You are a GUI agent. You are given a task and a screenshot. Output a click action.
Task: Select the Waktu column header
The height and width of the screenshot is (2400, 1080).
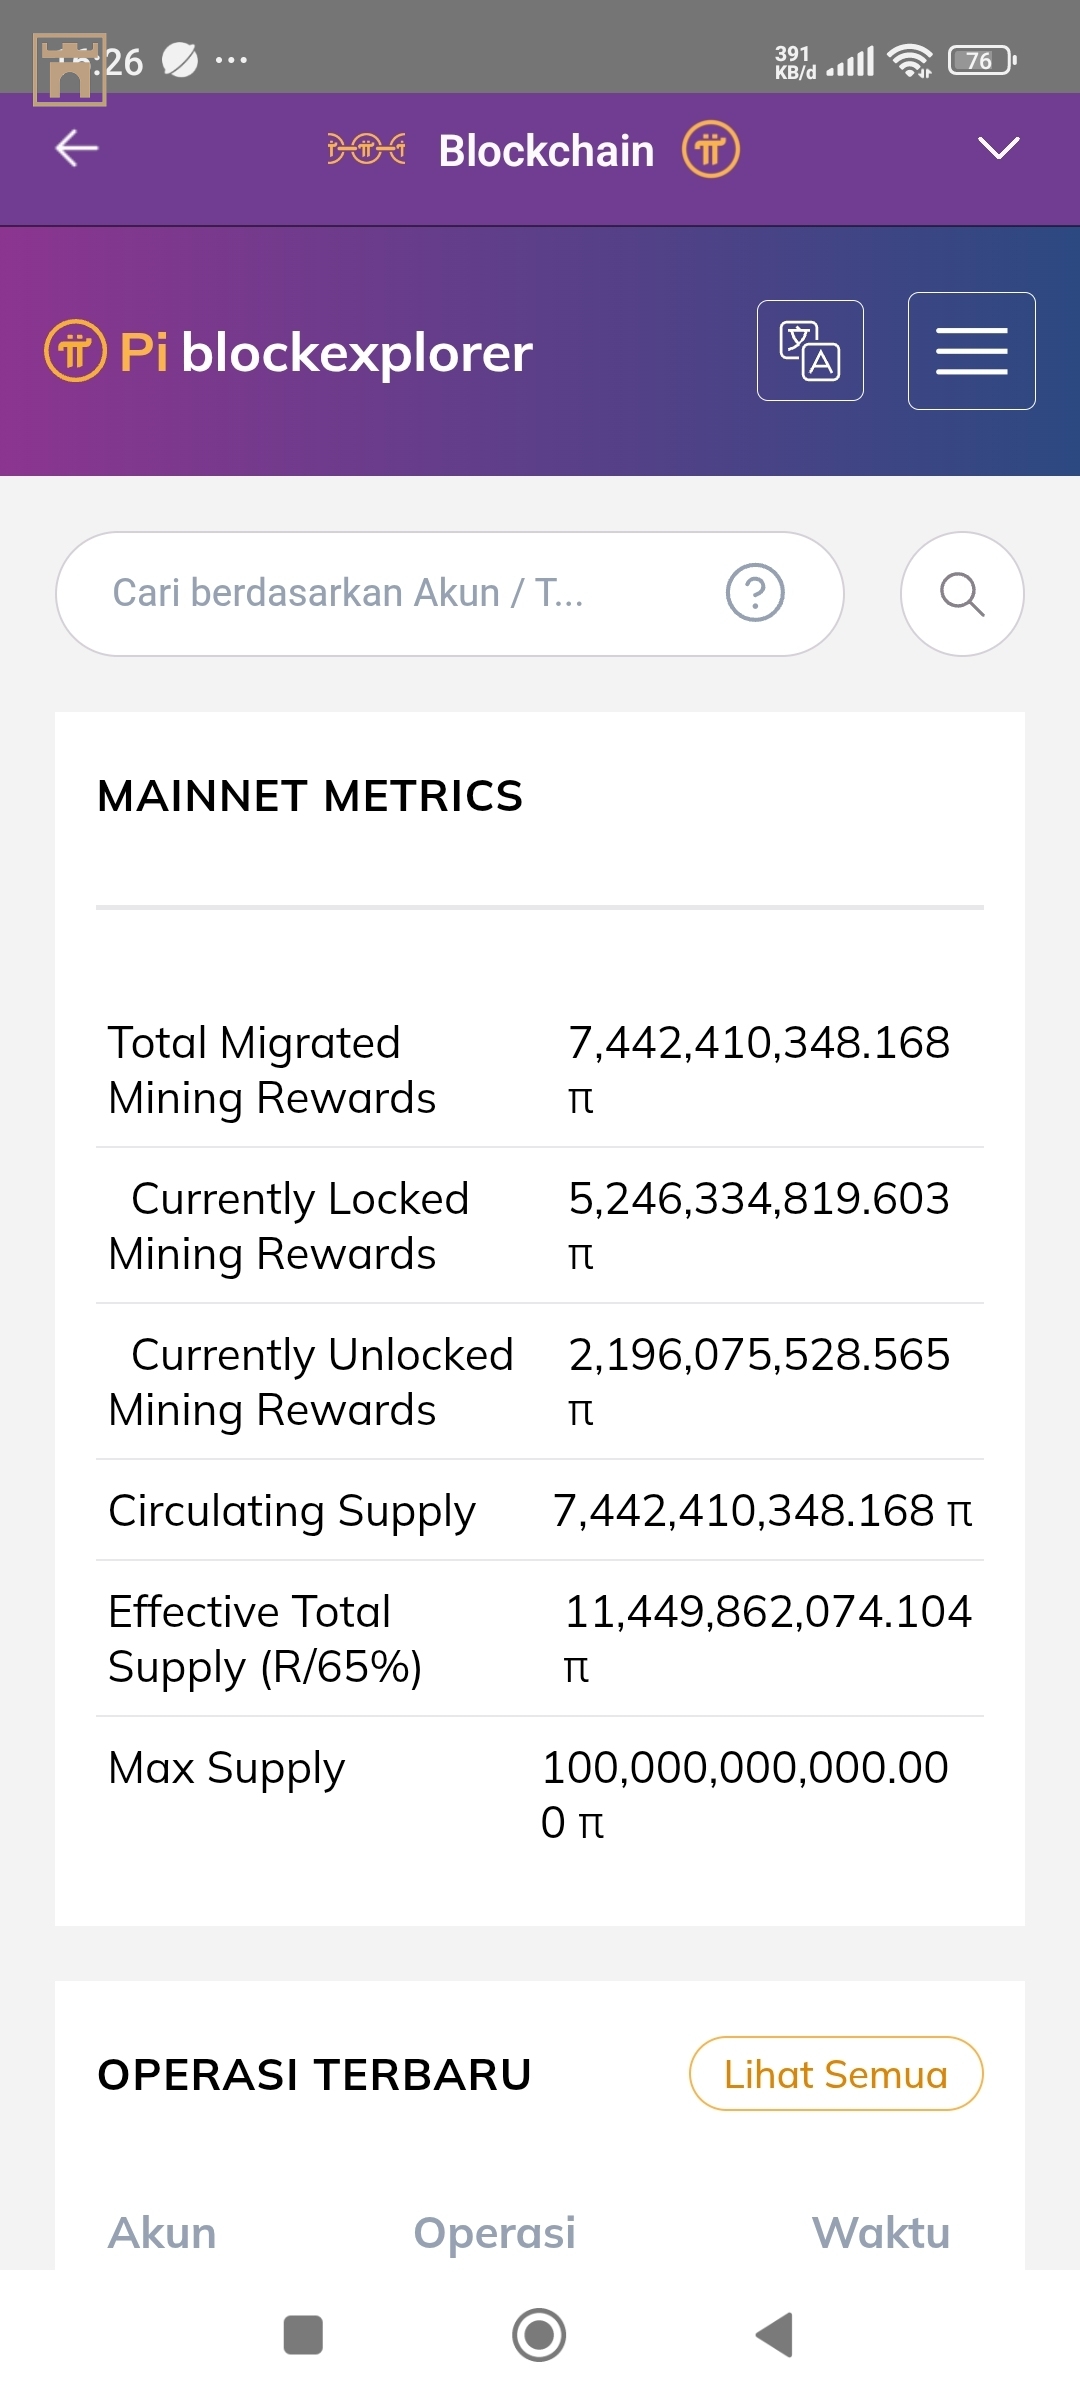point(881,2233)
